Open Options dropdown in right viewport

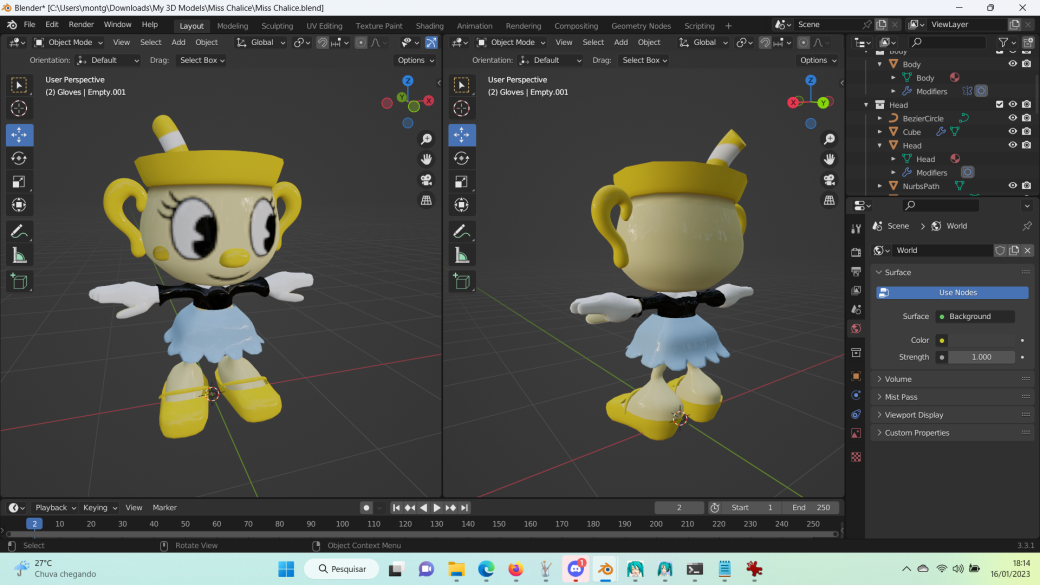coord(818,60)
